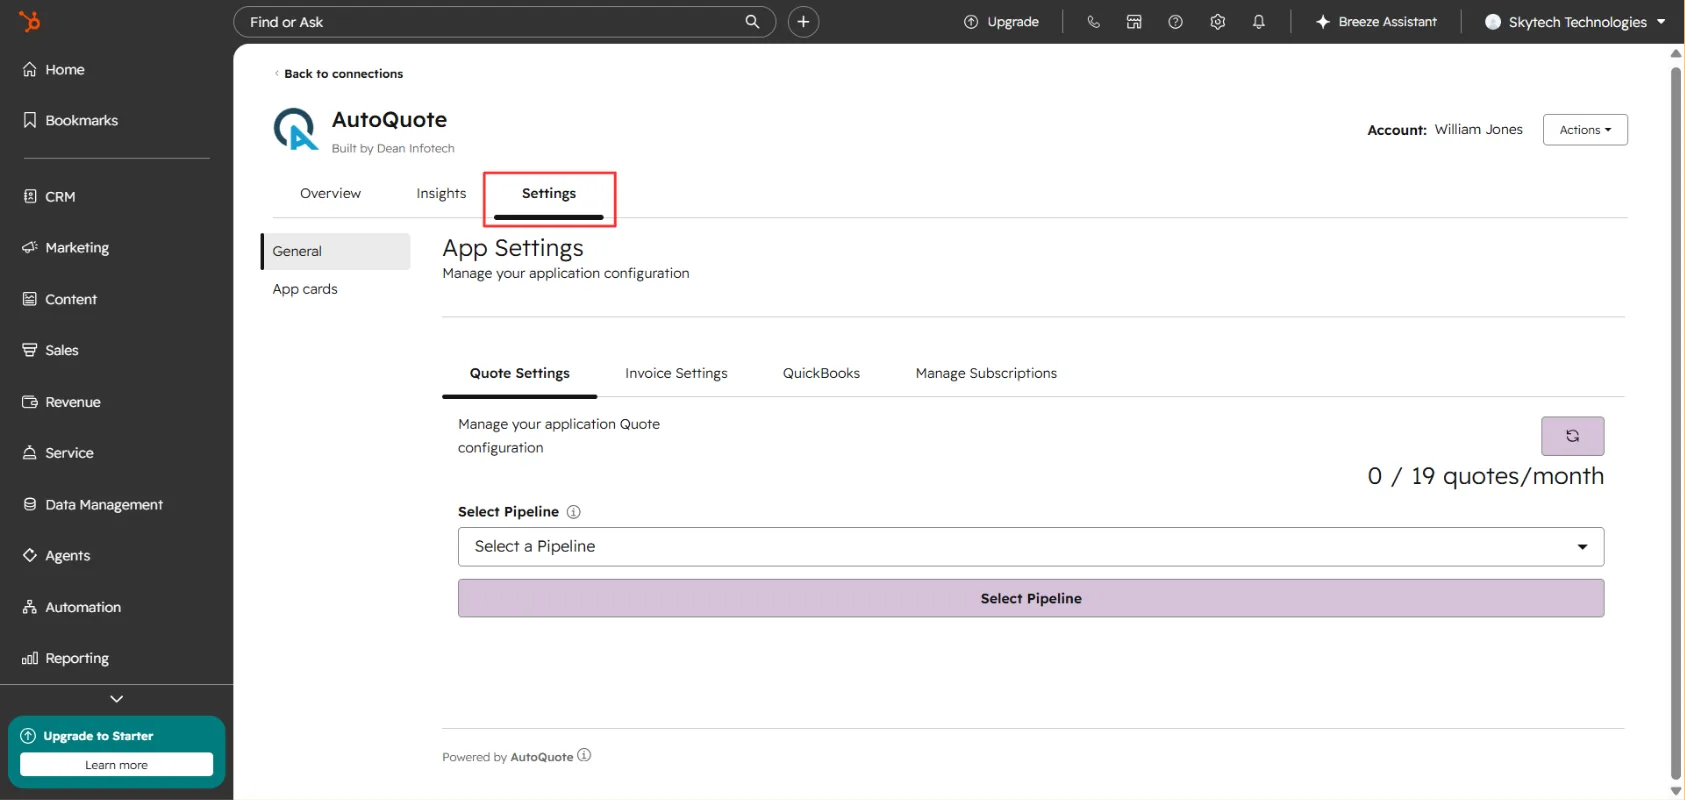The height and width of the screenshot is (800, 1685).
Task: Click the 'Built by Dean Infotech' text
Action: point(393,148)
